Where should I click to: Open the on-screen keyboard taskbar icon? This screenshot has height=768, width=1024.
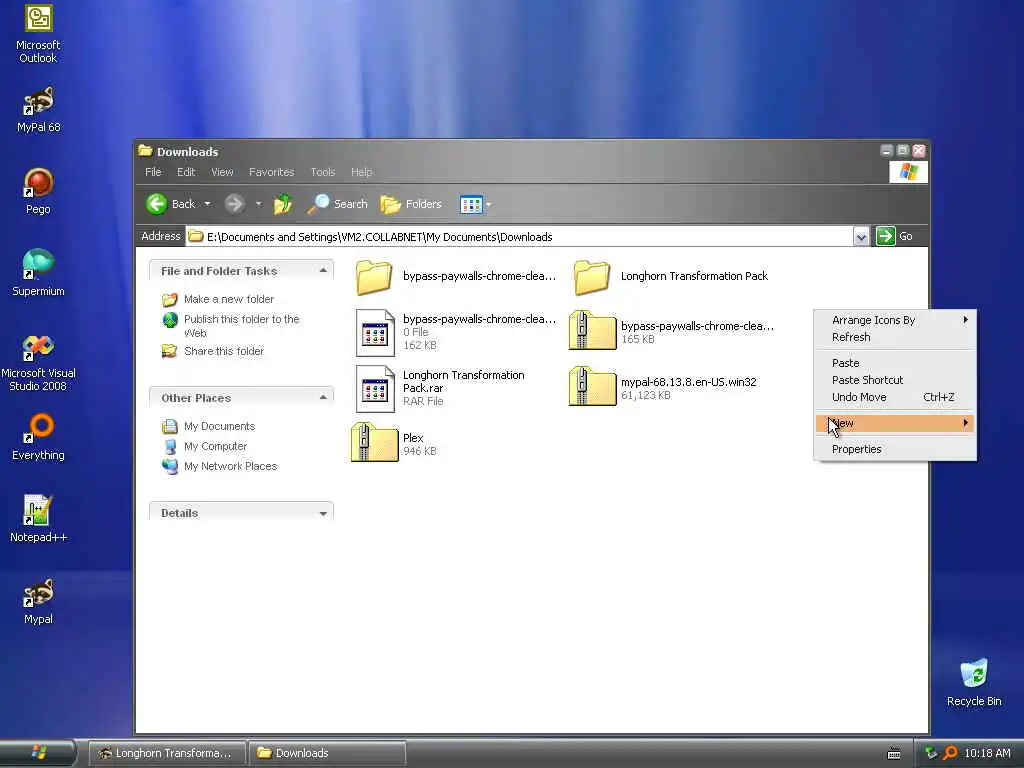[894, 754]
